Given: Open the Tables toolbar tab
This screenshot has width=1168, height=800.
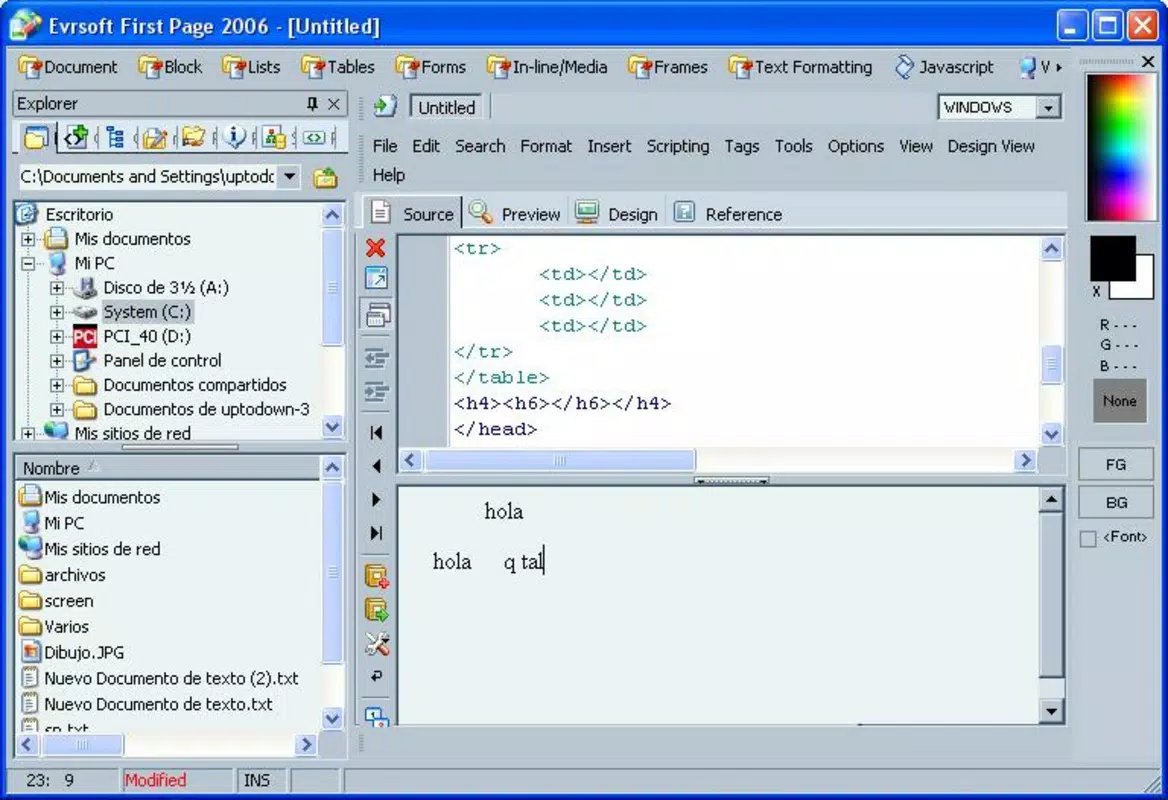Looking at the screenshot, I should point(337,67).
